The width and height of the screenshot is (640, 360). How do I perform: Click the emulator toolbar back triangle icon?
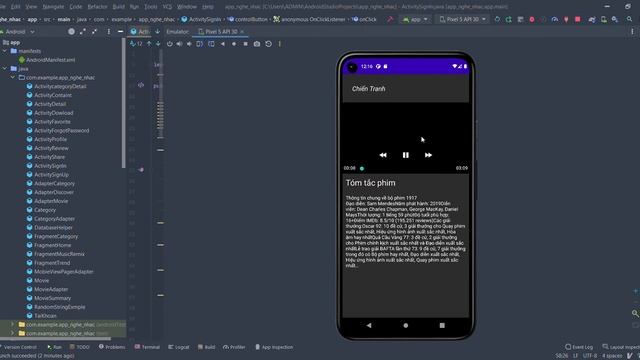point(222,44)
